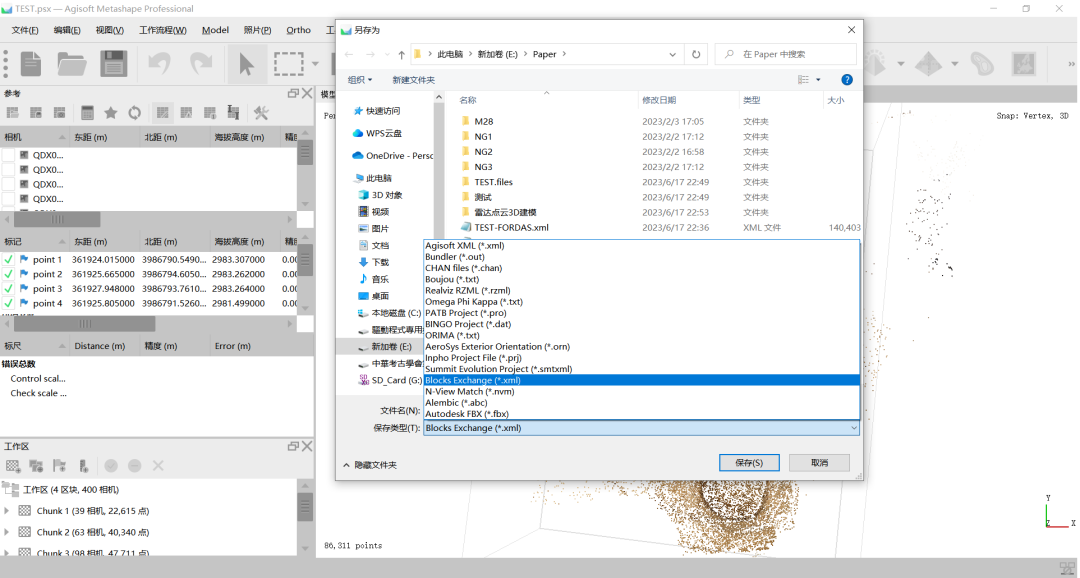This screenshot has width=1080, height=578.
Task: Click the Add marker flag icon in workspace toolbar
Action: point(60,466)
